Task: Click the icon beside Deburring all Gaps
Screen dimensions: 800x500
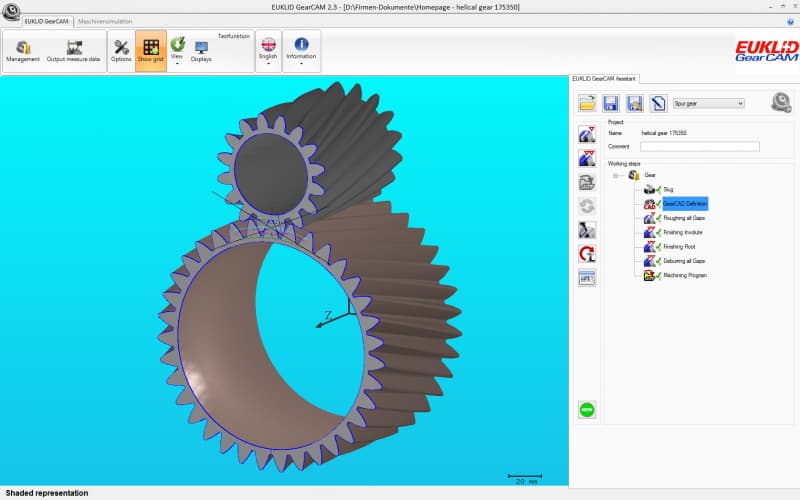Action: coord(649,261)
